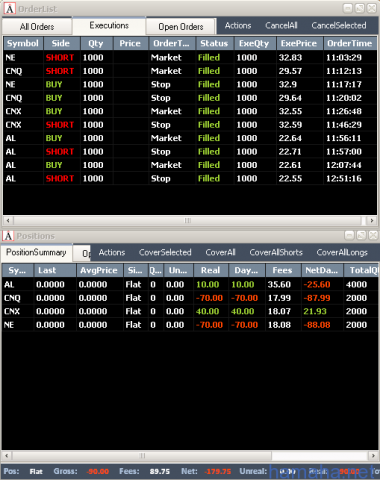The width and height of the screenshot is (380, 480).
Task: Select the PositionSummary tab
Action: coord(36,252)
